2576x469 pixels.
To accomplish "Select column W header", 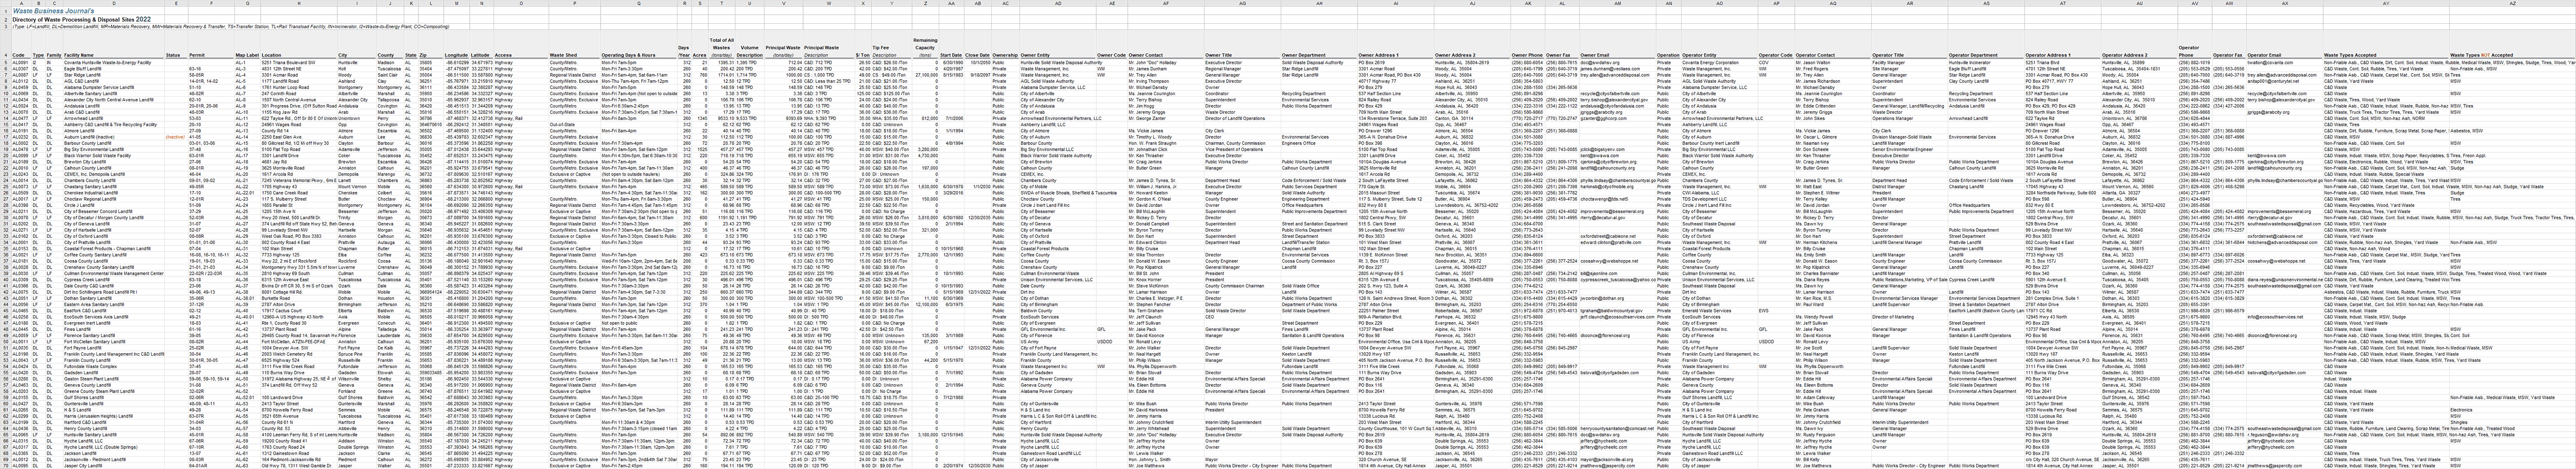I will (829, 3).
